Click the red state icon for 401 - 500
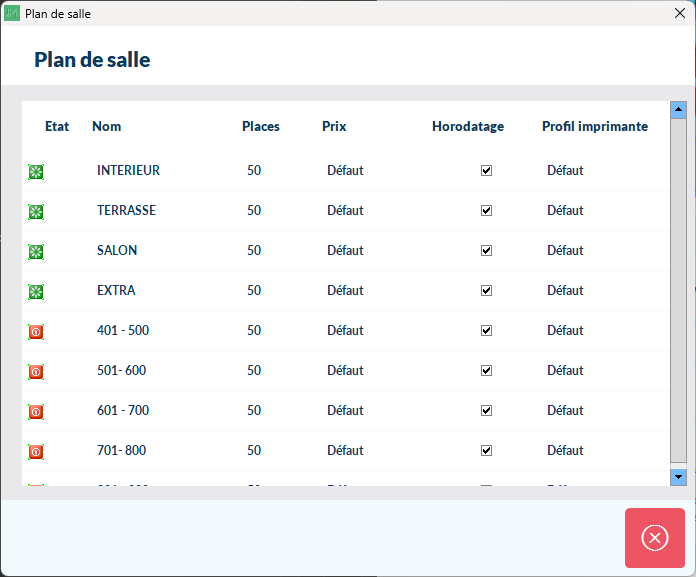This screenshot has height=577, width=696. click(x=36, y=332)
